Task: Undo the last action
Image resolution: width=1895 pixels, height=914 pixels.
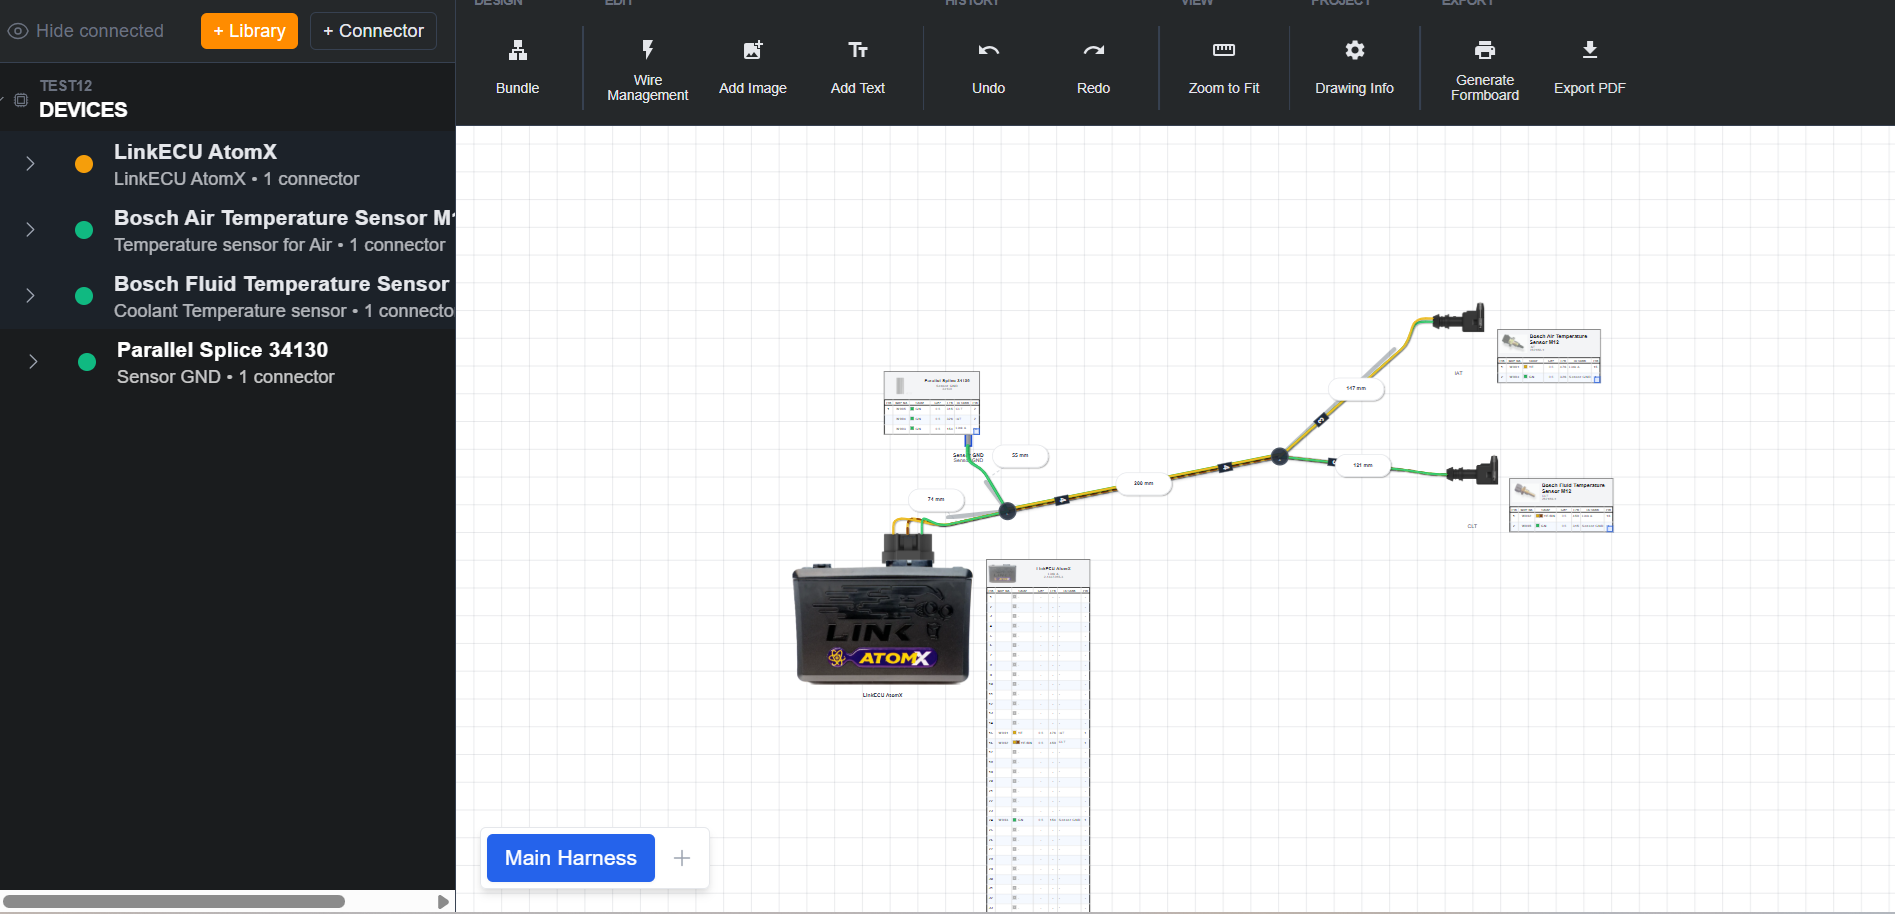Action: click(x=988, y=67)
